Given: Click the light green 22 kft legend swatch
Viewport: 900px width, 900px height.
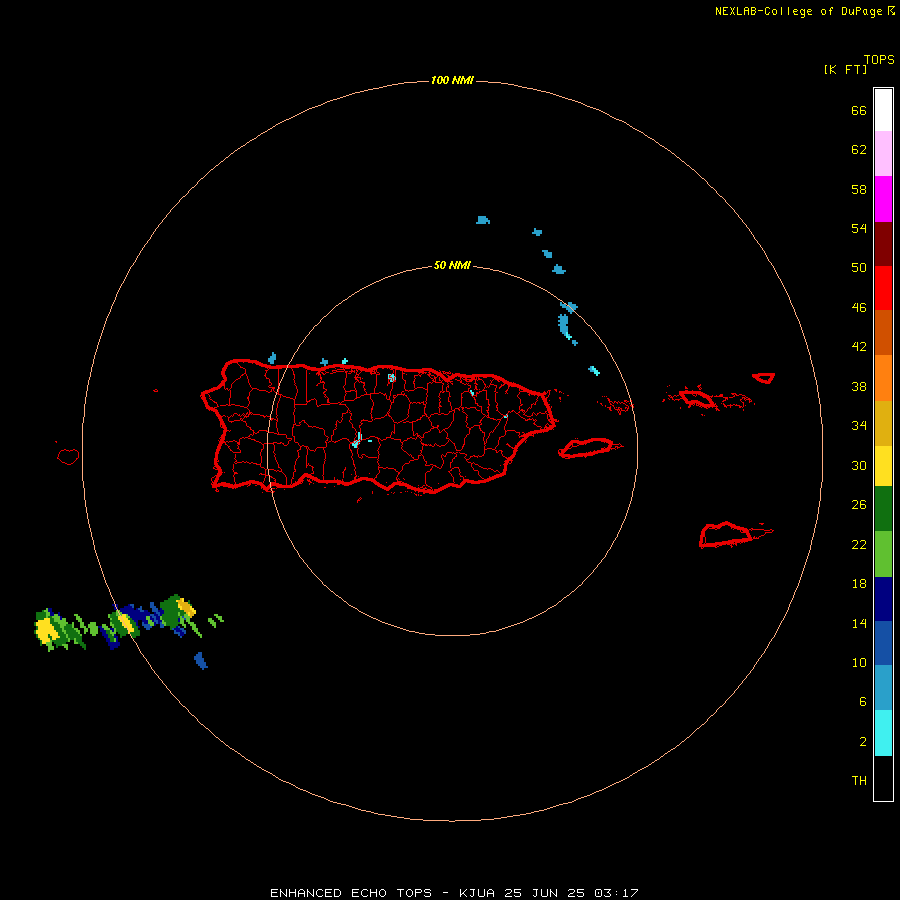Looking at the screenshot, I should click(x=883, y=553).
